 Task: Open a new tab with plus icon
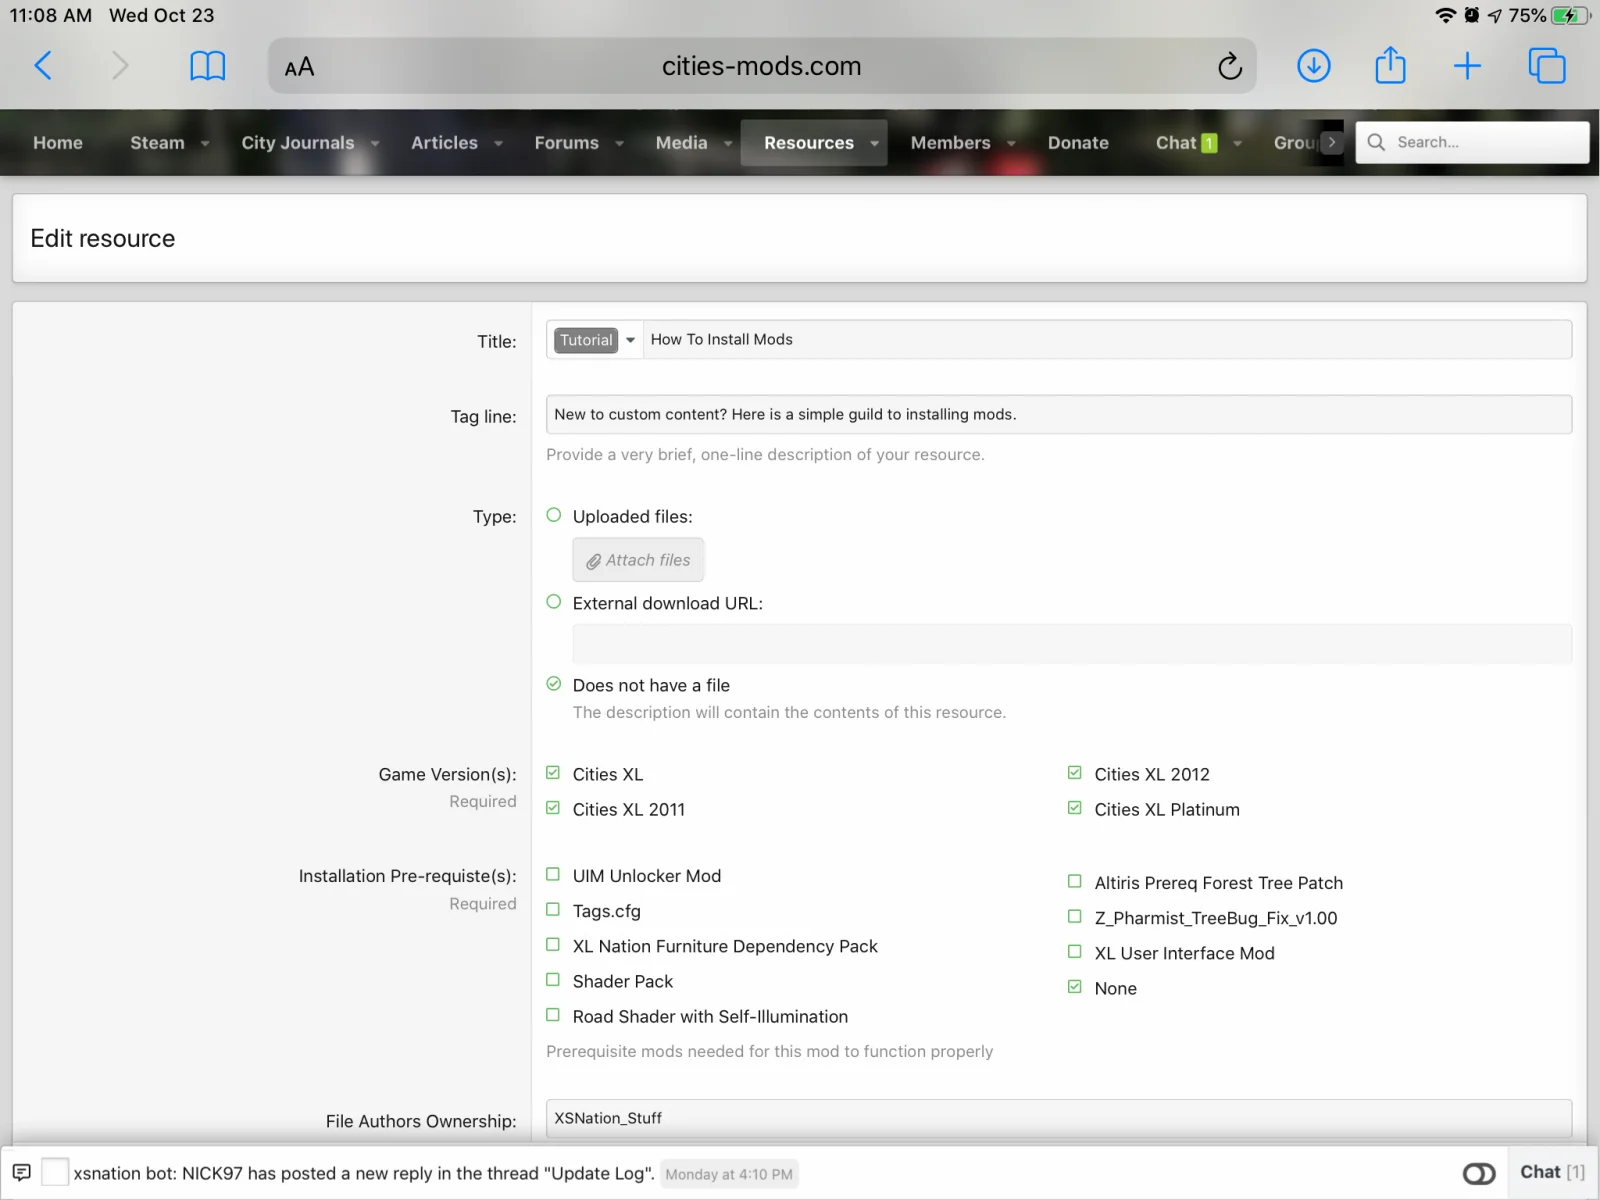point(1467,66)
